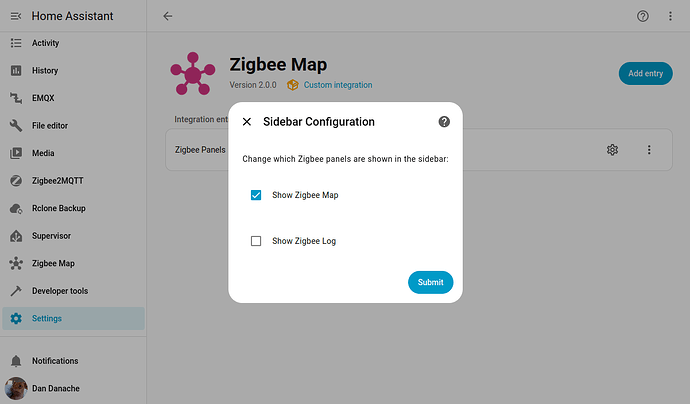Enable the Show Zigbee Log checkbox
The image size is (690, 404).
tap(256, 241)
